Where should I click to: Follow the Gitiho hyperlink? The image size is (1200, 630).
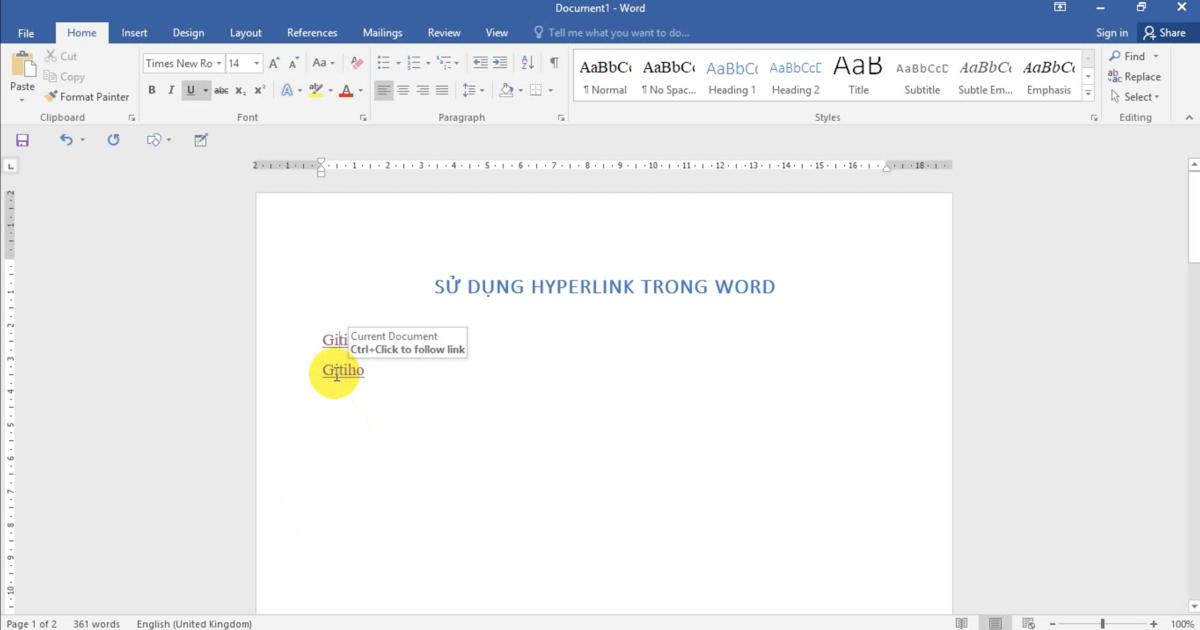click(x=343, y=371)
